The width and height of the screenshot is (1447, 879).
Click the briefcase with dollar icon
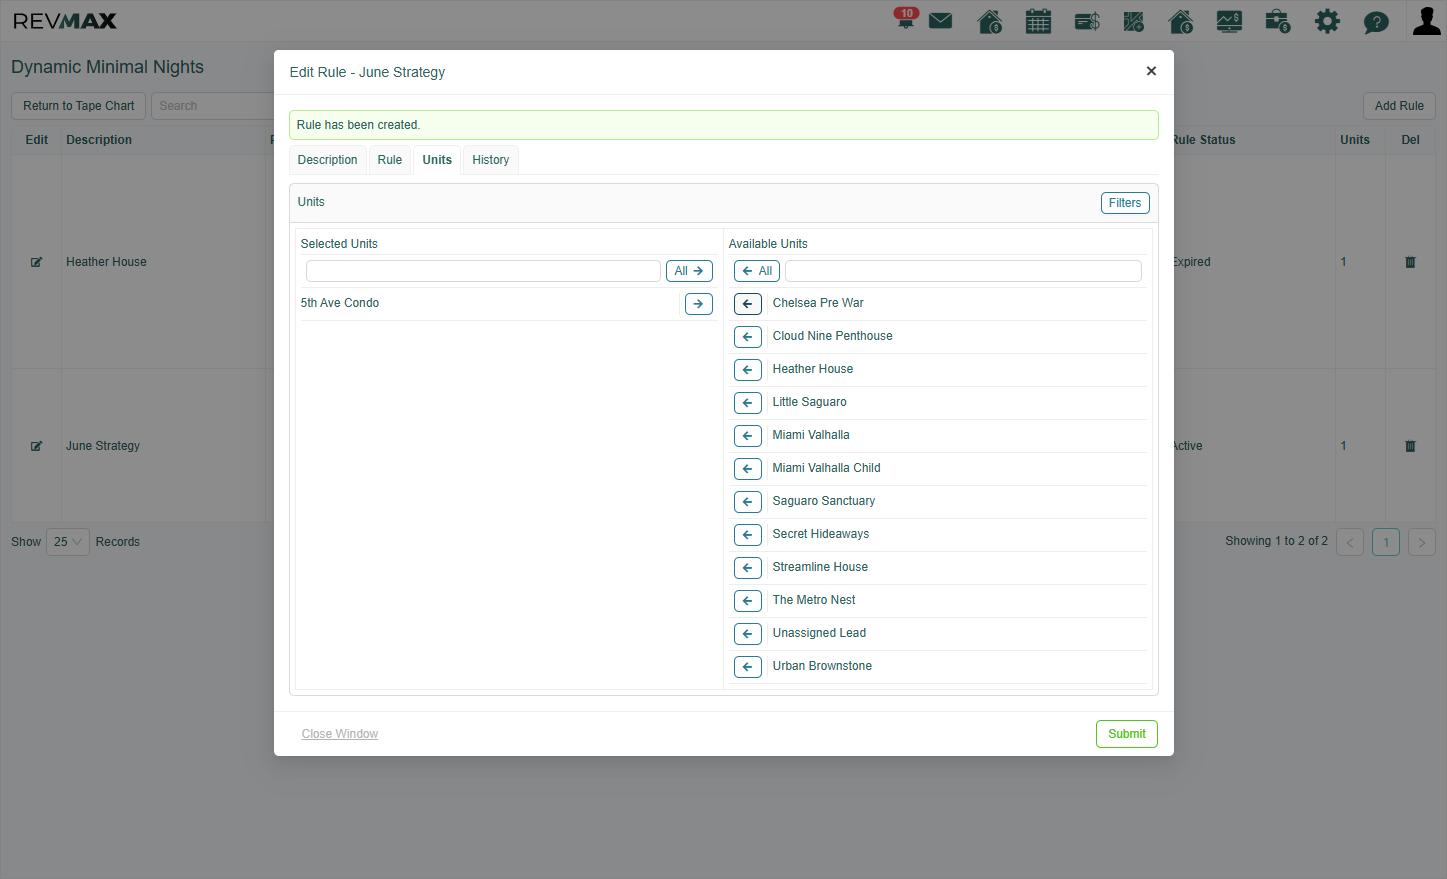1277,21
